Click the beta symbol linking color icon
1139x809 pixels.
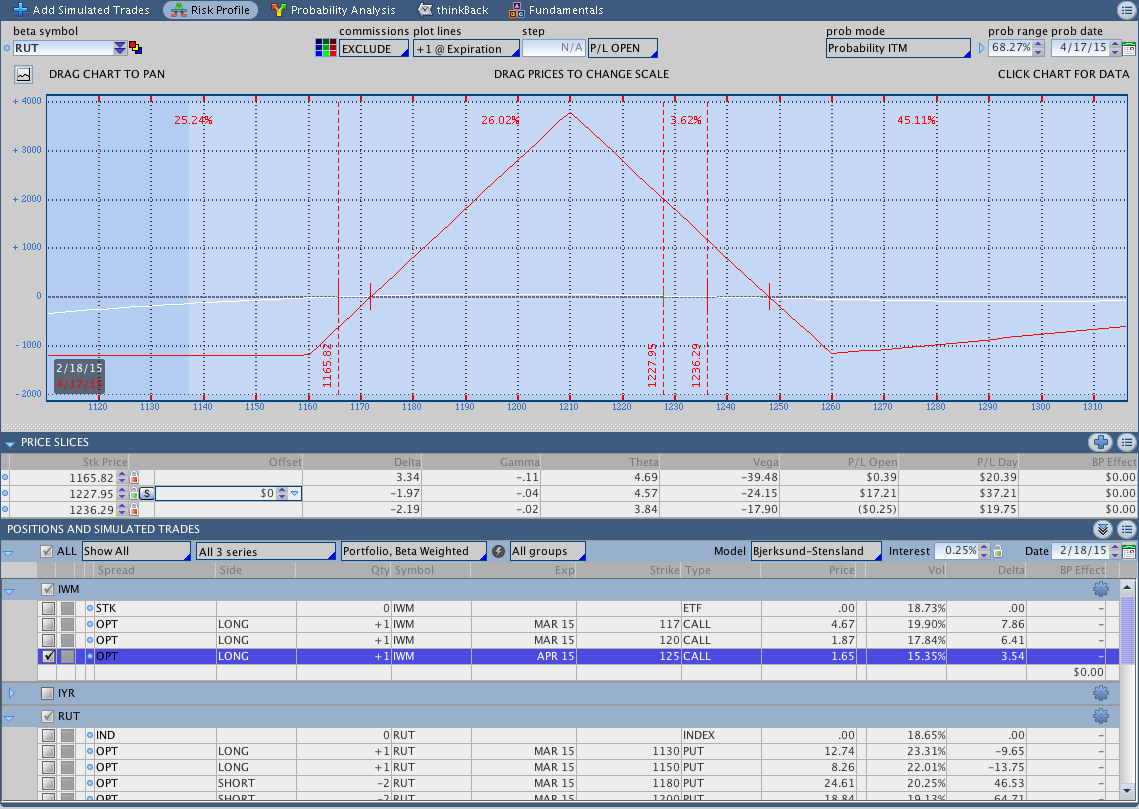pyautogui.click(x=135, y=48)
